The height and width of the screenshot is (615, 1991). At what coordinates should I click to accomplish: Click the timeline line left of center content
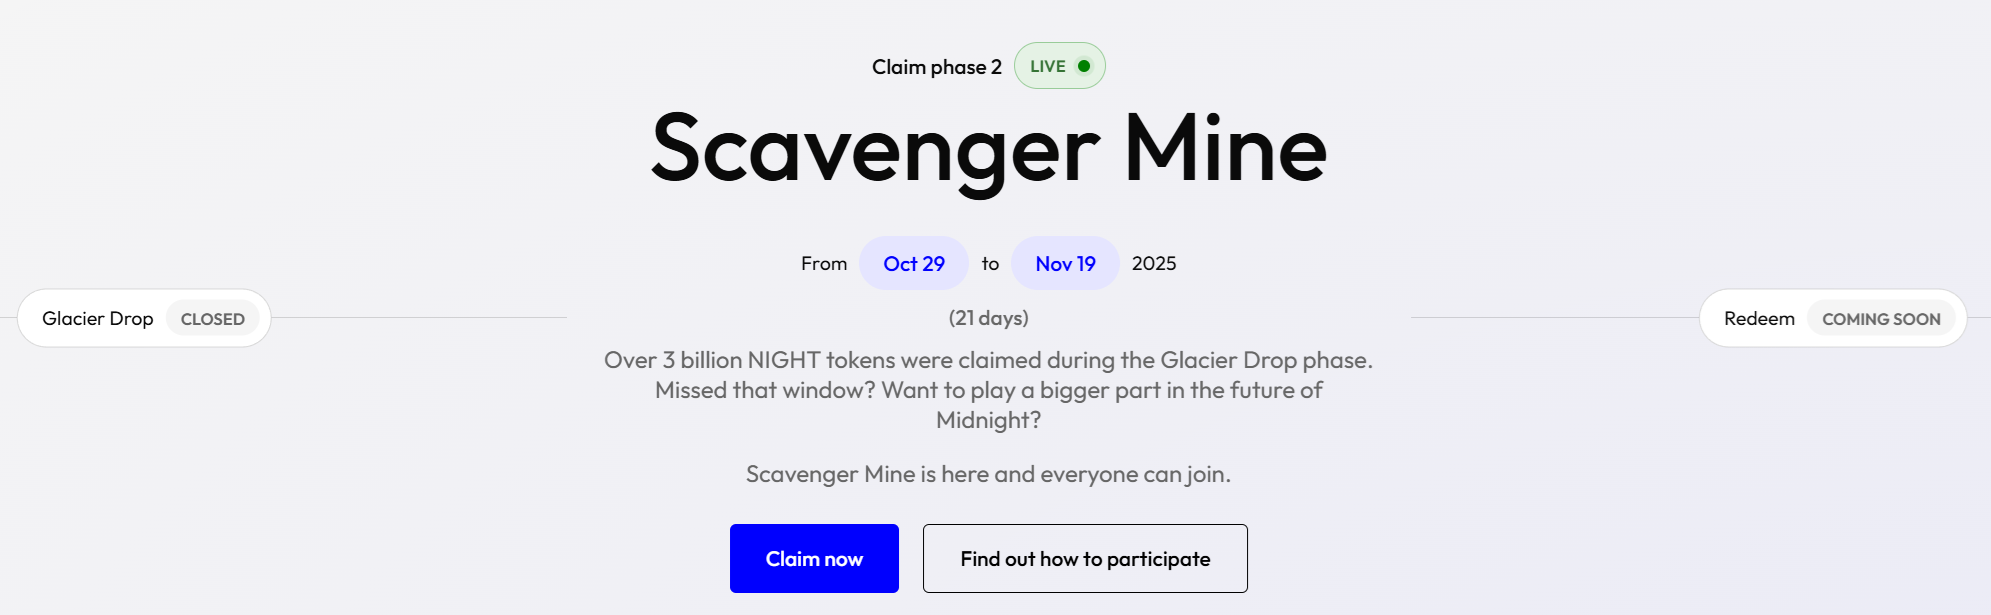[x=420, y=318]
